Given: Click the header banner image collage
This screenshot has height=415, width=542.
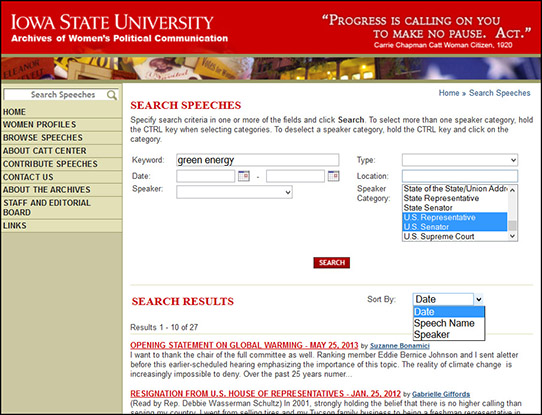Looking at the screenshot, I should pyautogui.click(x=271, y=68).
